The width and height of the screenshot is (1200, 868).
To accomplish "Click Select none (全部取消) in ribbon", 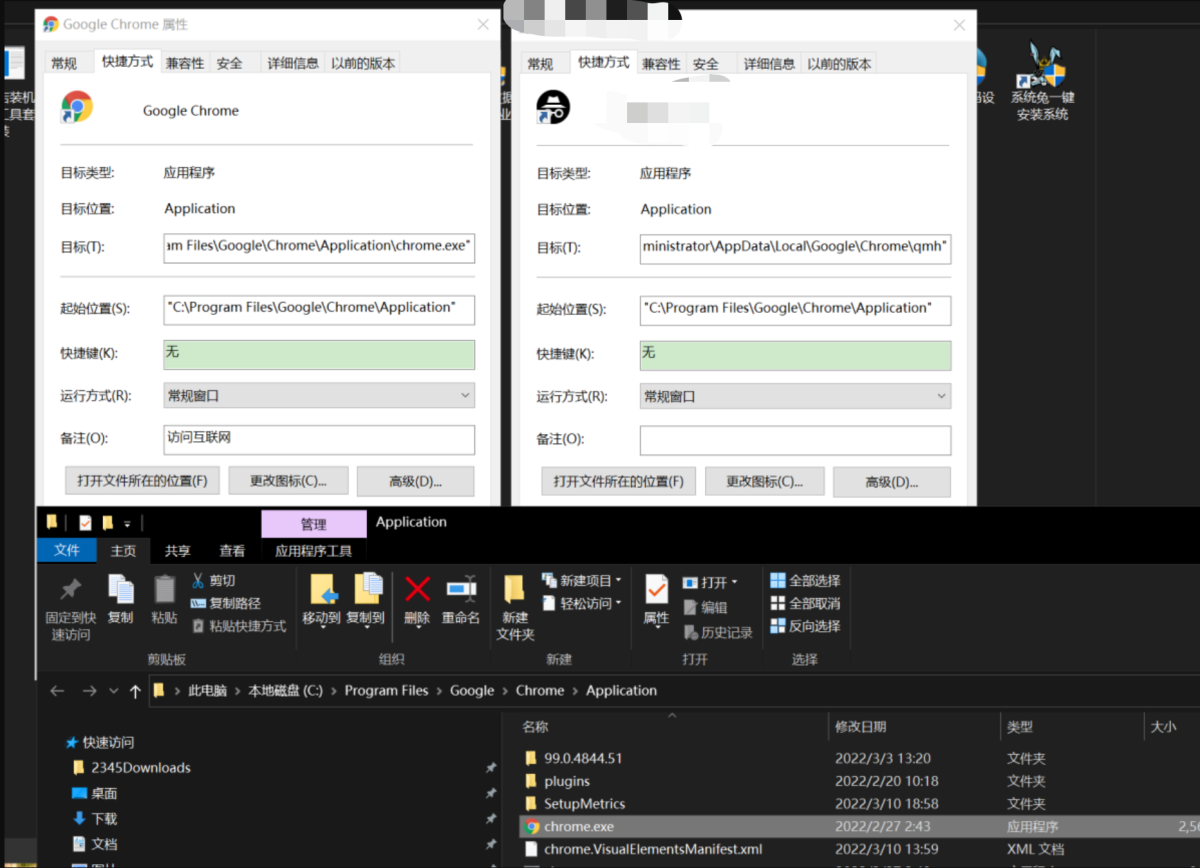I will (x=805, y=603).
